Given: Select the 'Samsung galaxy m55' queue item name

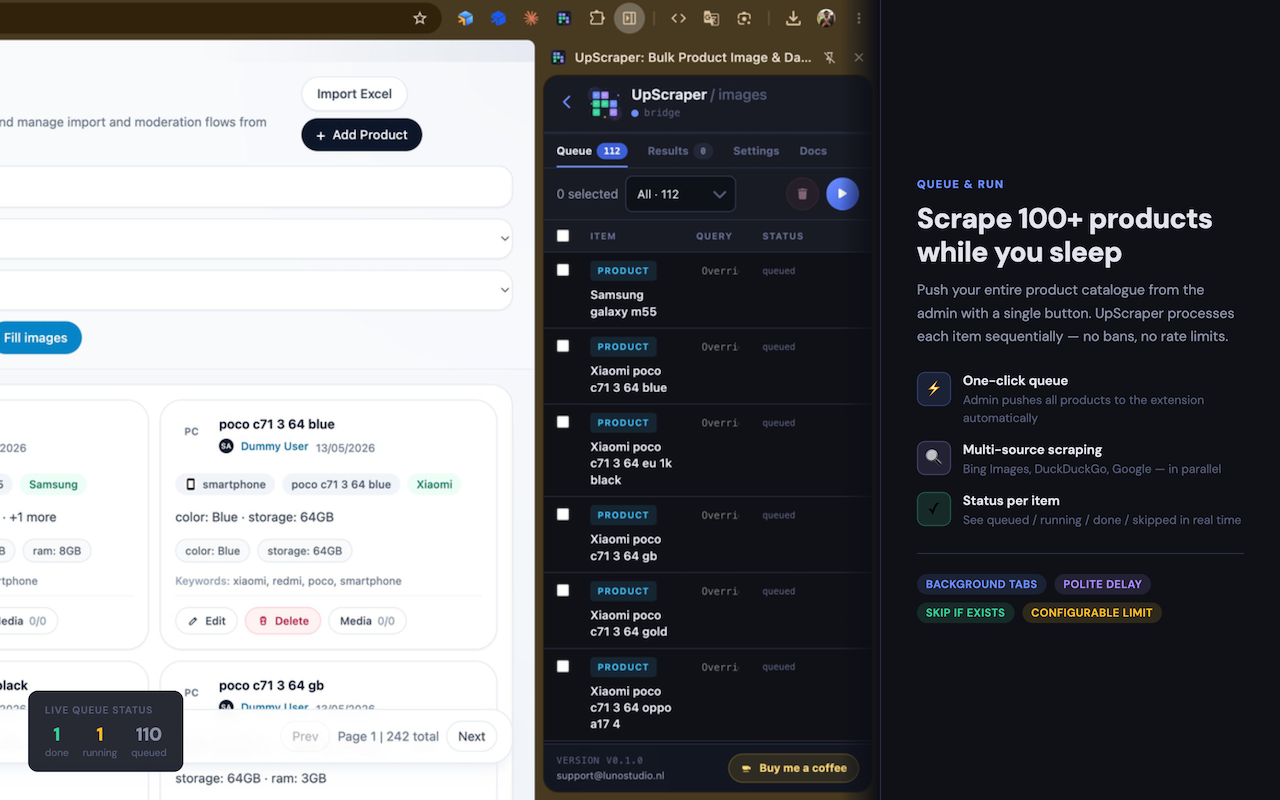Looking at the screenshot, I should tap(624, 303).
